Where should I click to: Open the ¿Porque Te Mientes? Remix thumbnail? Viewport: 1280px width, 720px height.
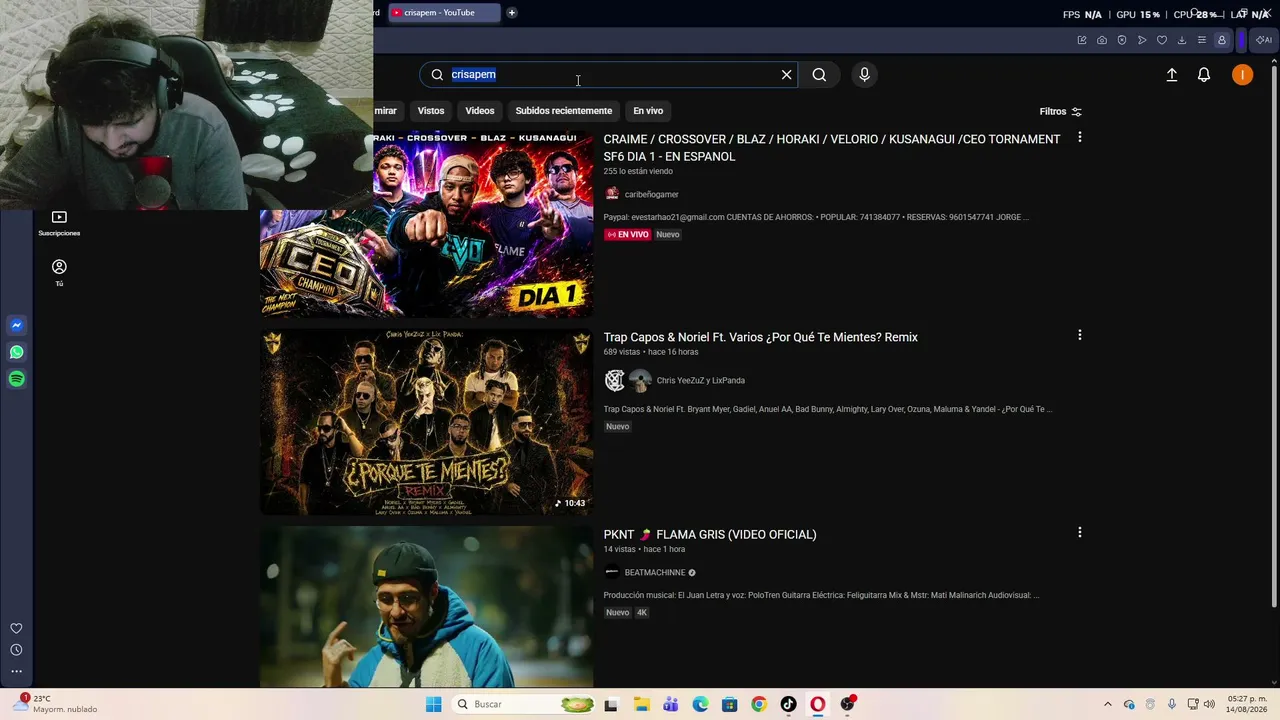tap(427, 423)
